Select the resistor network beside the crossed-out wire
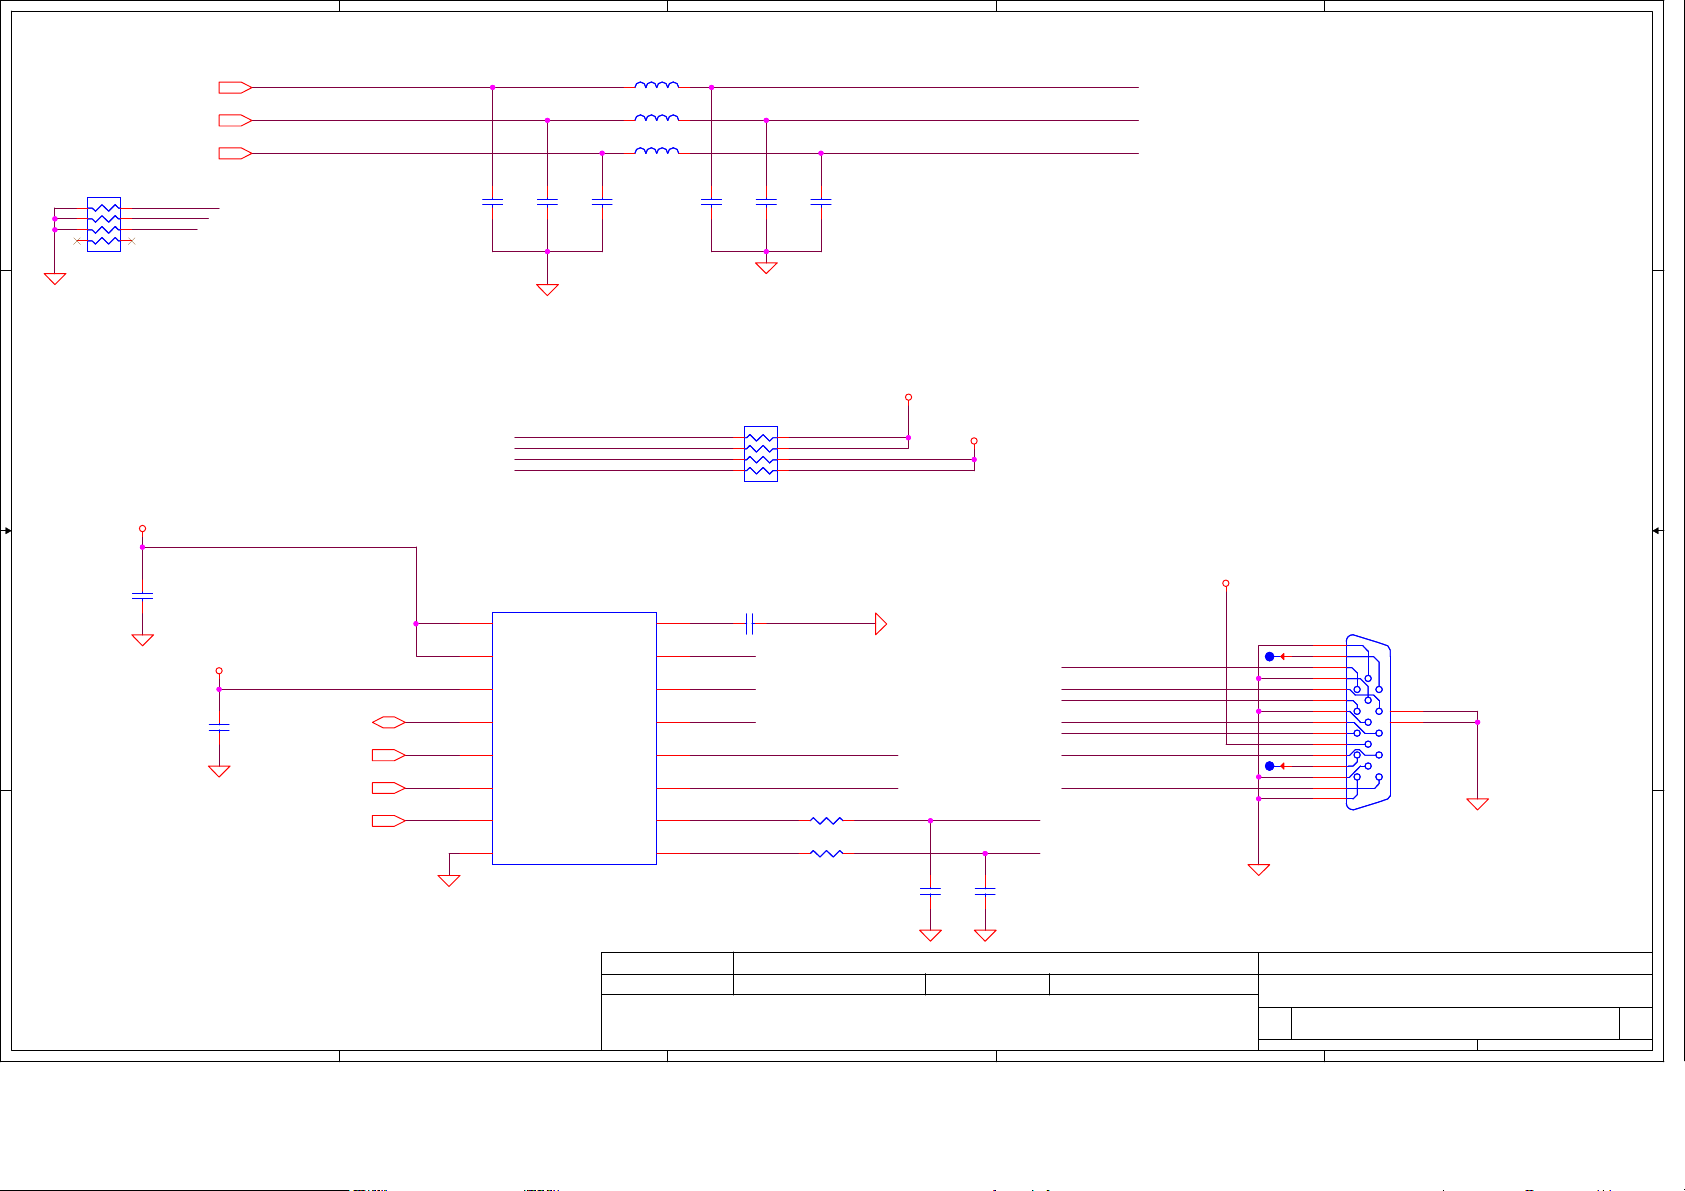 click(x=104, y=224)
